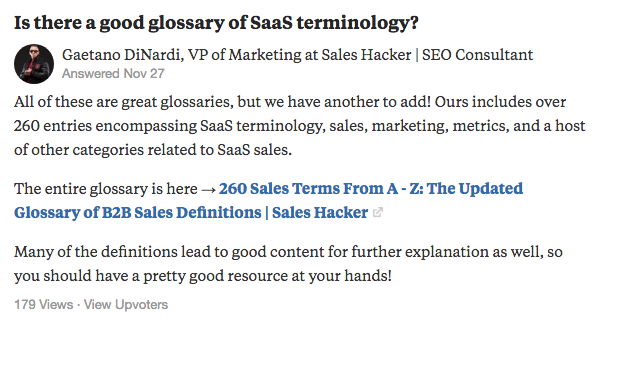623x379 pixels.
Task: Click Sales Hacker in the author credential
Action: pos(366,54)
